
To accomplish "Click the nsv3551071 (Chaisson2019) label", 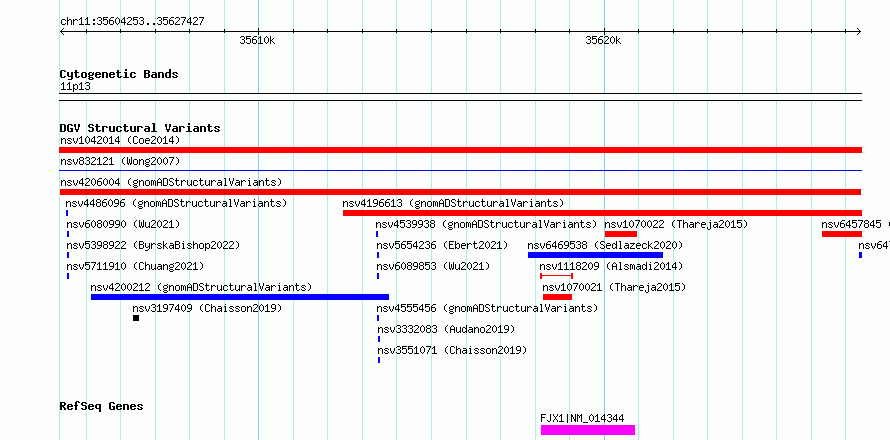I will click(452, 350).
